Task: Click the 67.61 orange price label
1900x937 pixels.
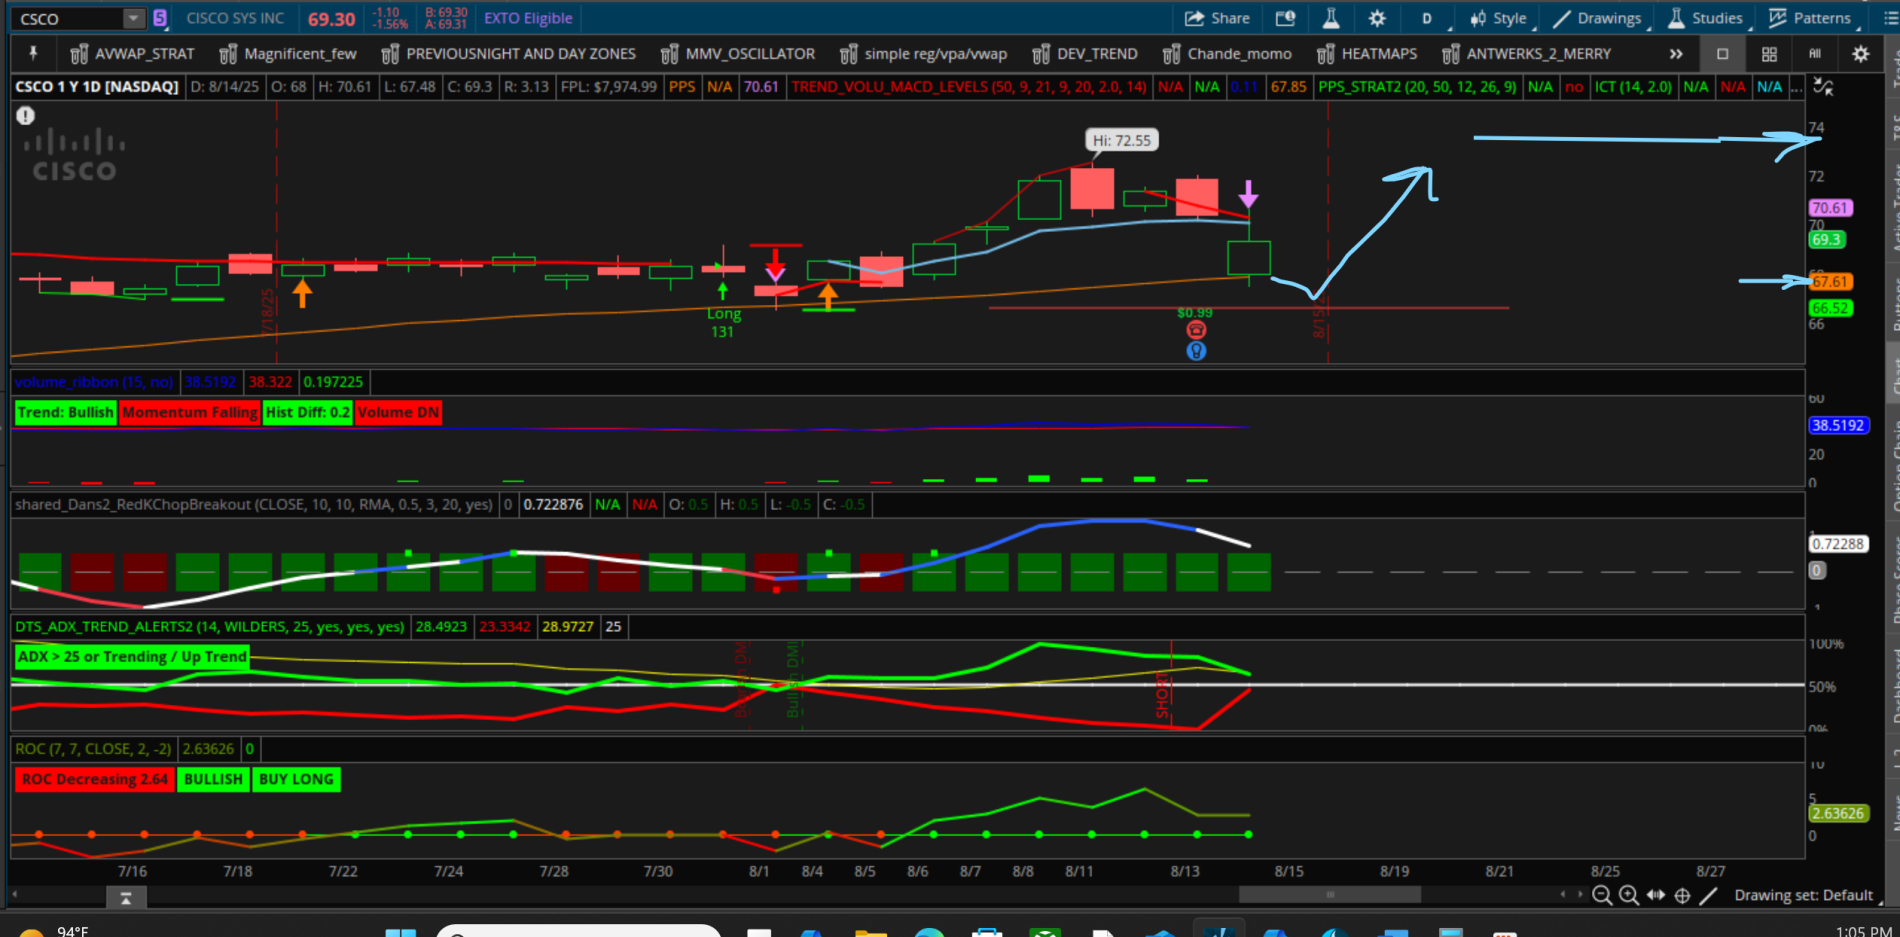Action: coord(1830,282)
